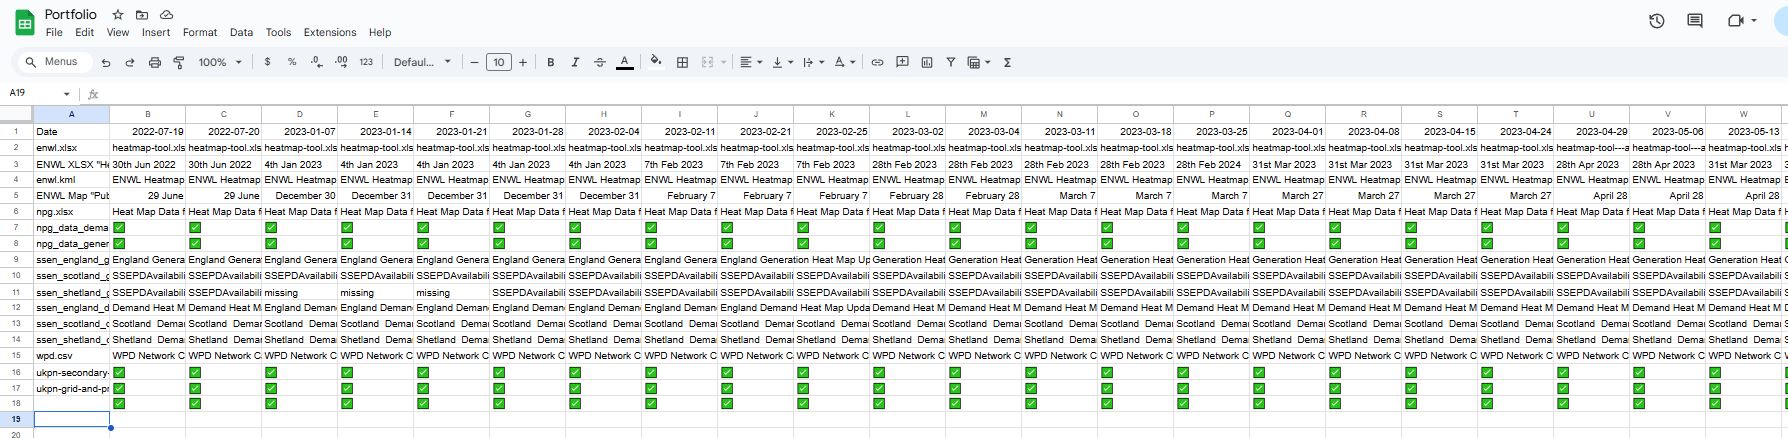Open the version history clock icon

click(1657, 21)
